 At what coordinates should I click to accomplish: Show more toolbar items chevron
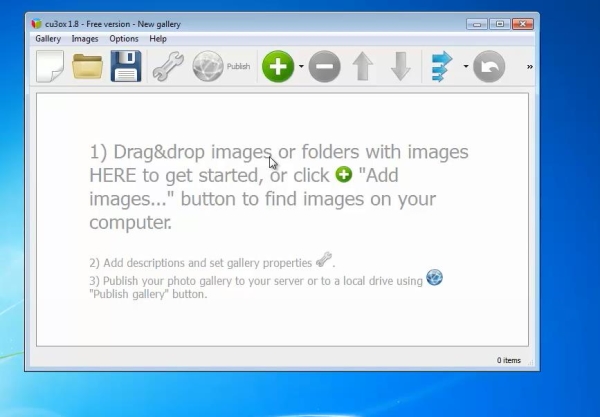530,67
